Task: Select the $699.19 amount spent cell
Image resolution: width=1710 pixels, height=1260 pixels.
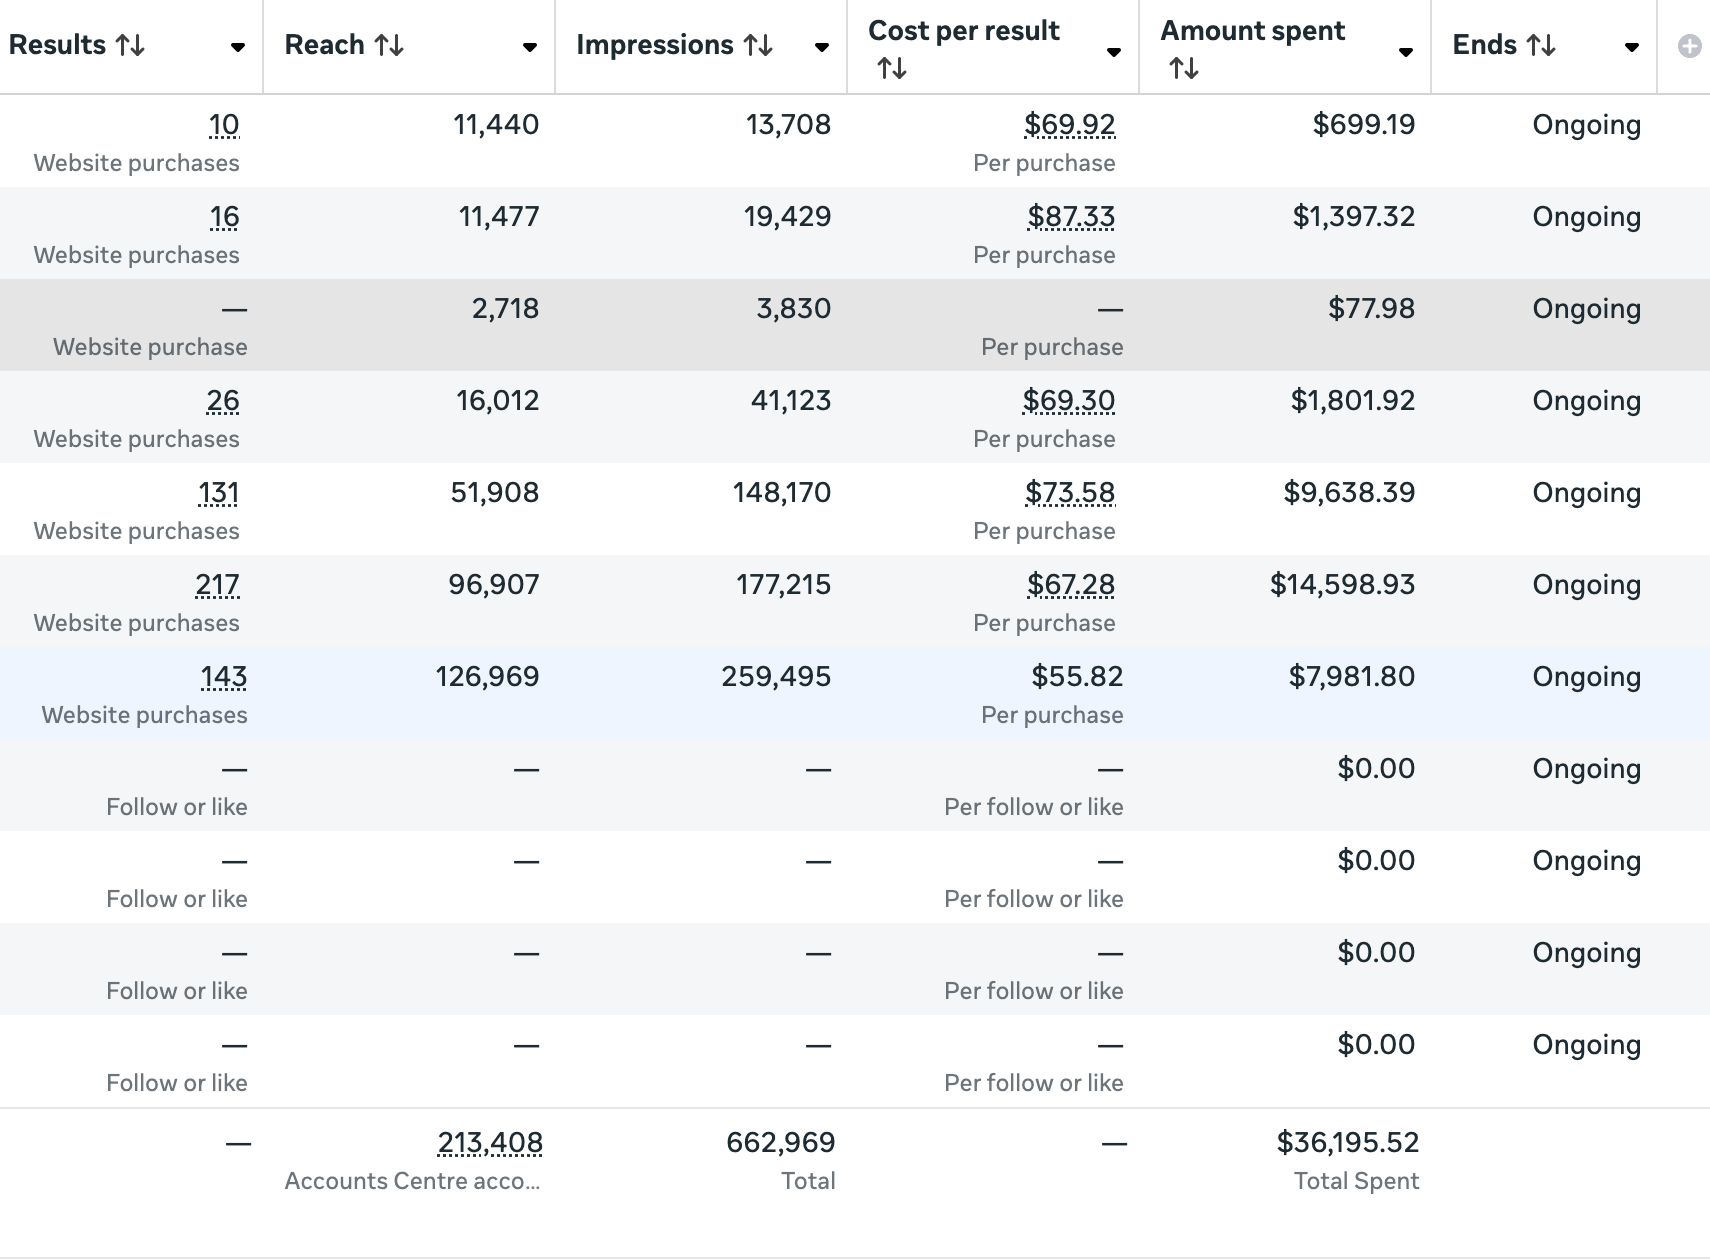Action: click(1364, 125)
